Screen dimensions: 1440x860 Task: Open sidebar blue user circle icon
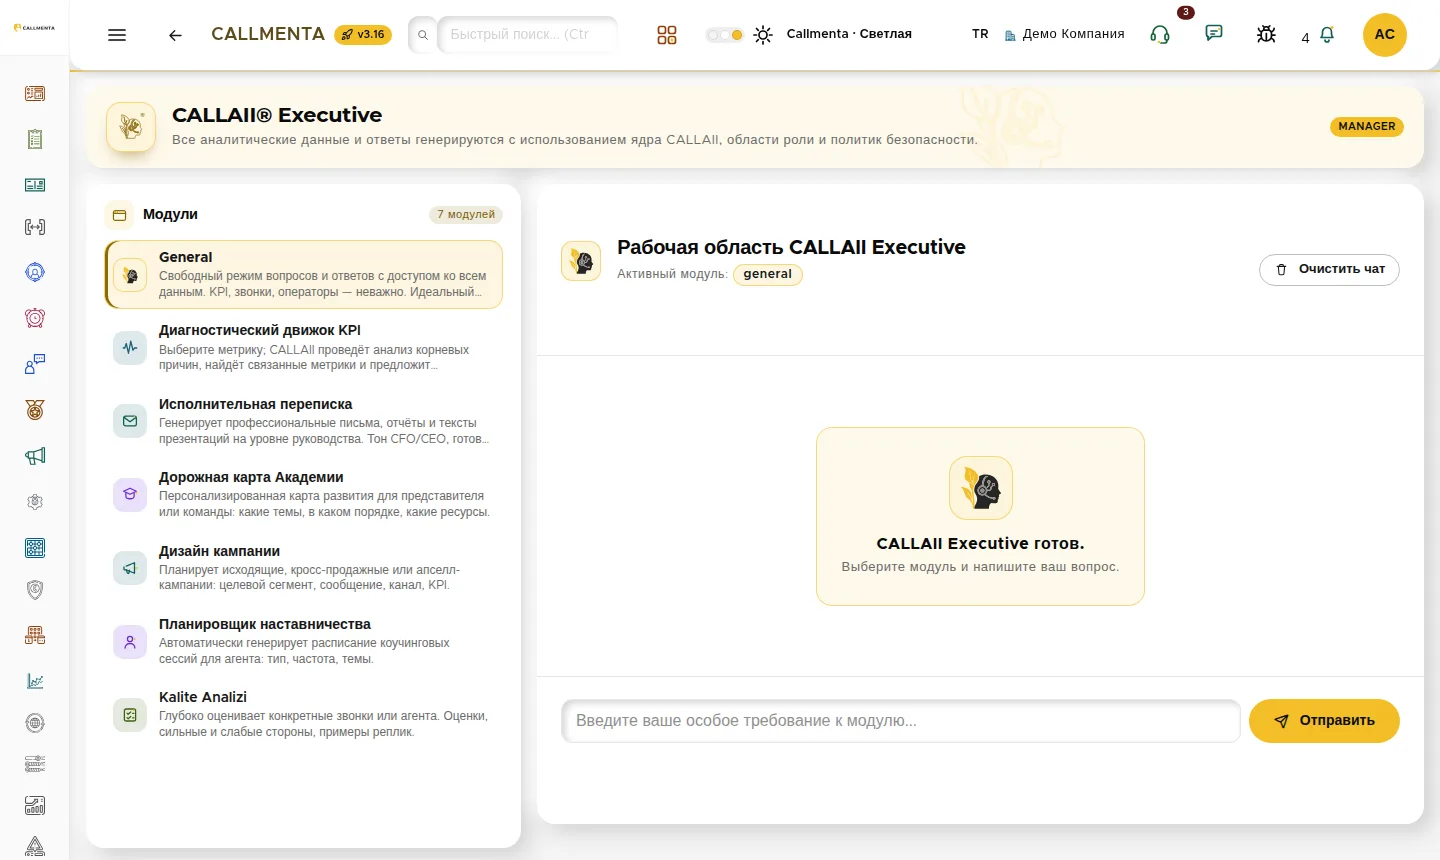35,272
